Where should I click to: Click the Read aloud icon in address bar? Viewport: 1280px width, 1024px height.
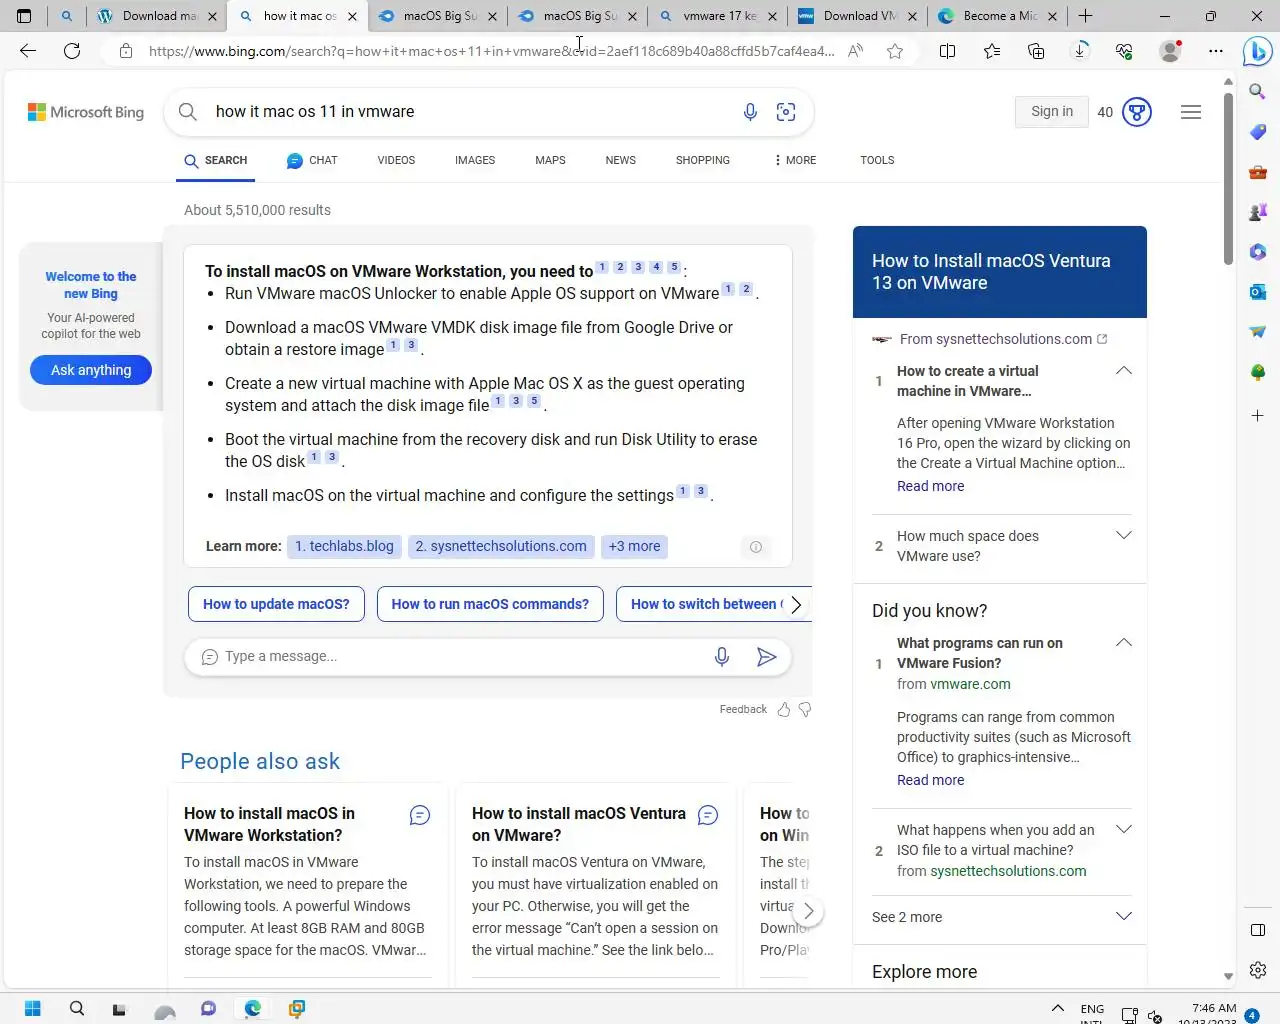pos(855,51)
